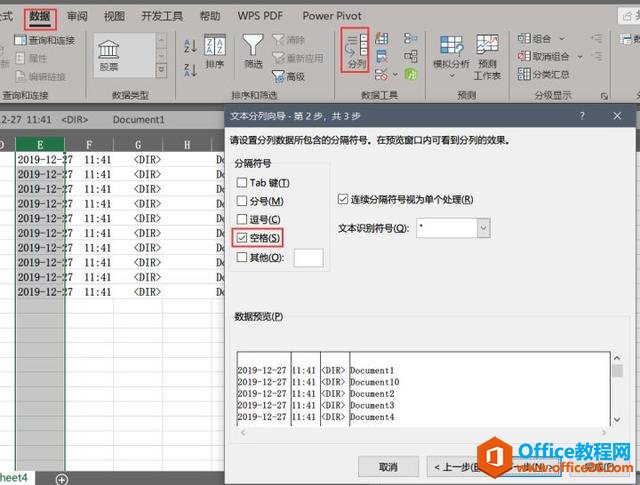The width and height of the screenshot is (640, 485).
Task: Expand the Group (组合) dropdown arrow
Action: click(x=562, y=39)
